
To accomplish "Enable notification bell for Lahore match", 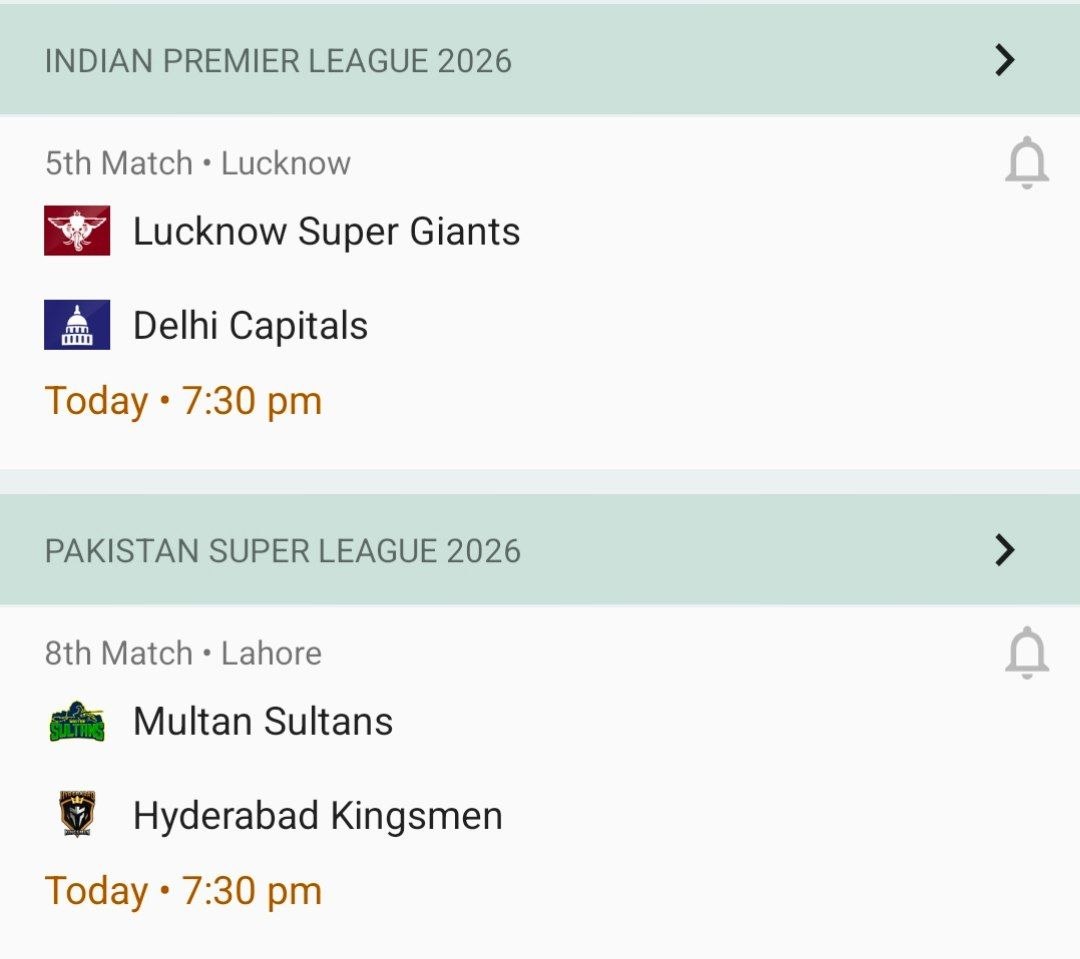I will [1026, 654].
